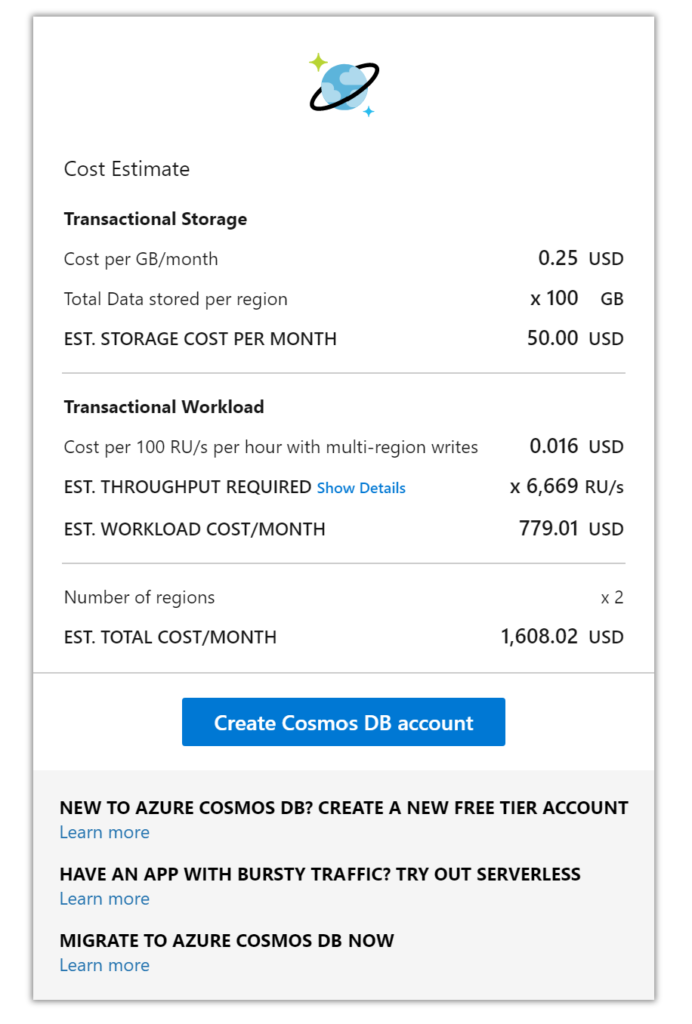The height and width of the screenshot is (1024, 692).
Task: Follow Learn more link for serverless
Action: 104,898
